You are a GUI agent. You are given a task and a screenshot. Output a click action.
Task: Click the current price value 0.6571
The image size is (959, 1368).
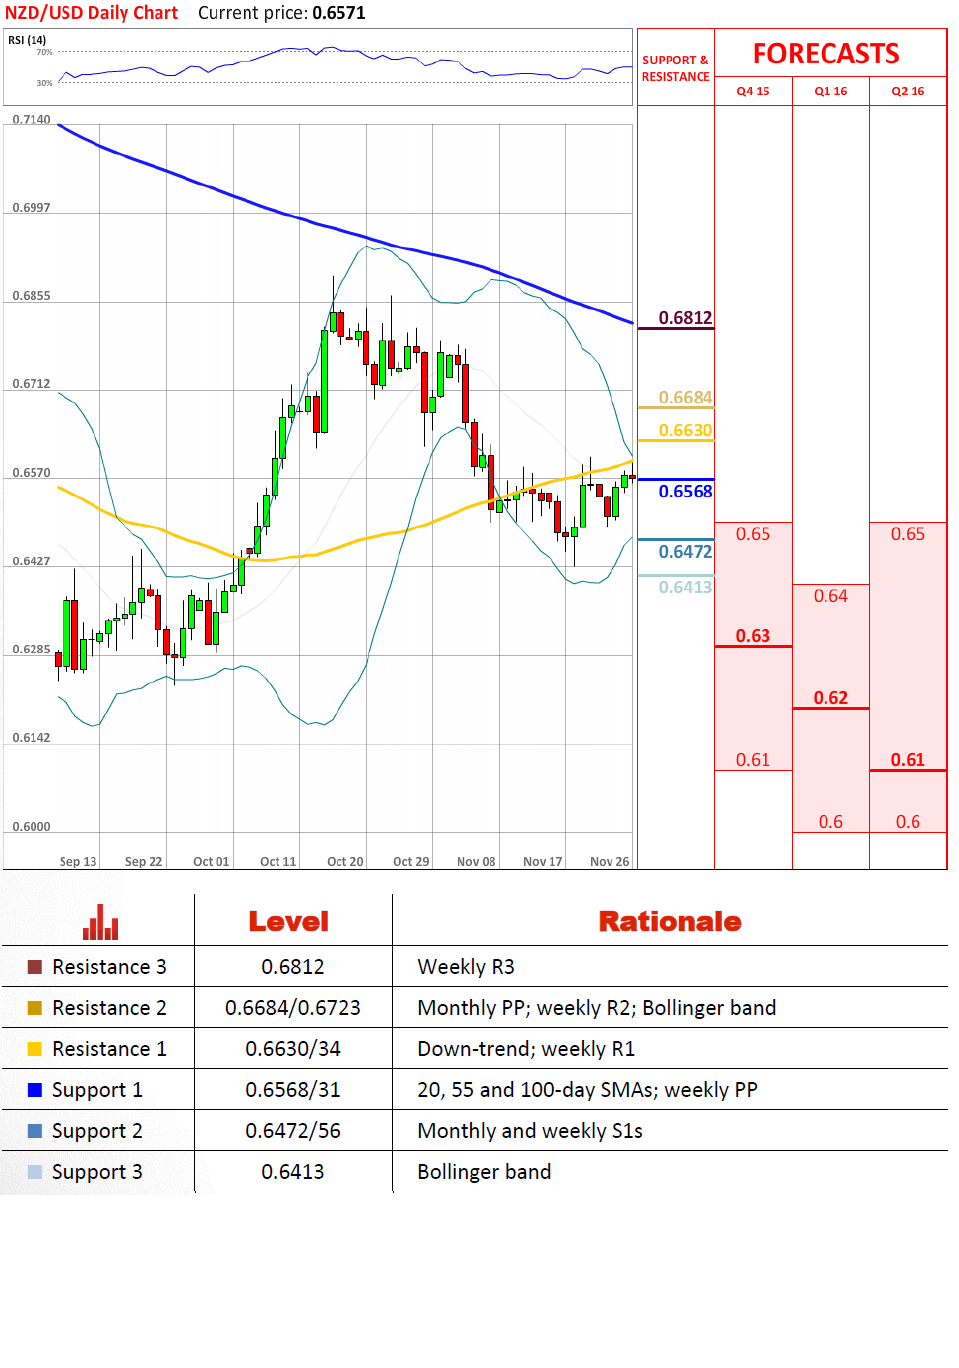coord(339,13)
